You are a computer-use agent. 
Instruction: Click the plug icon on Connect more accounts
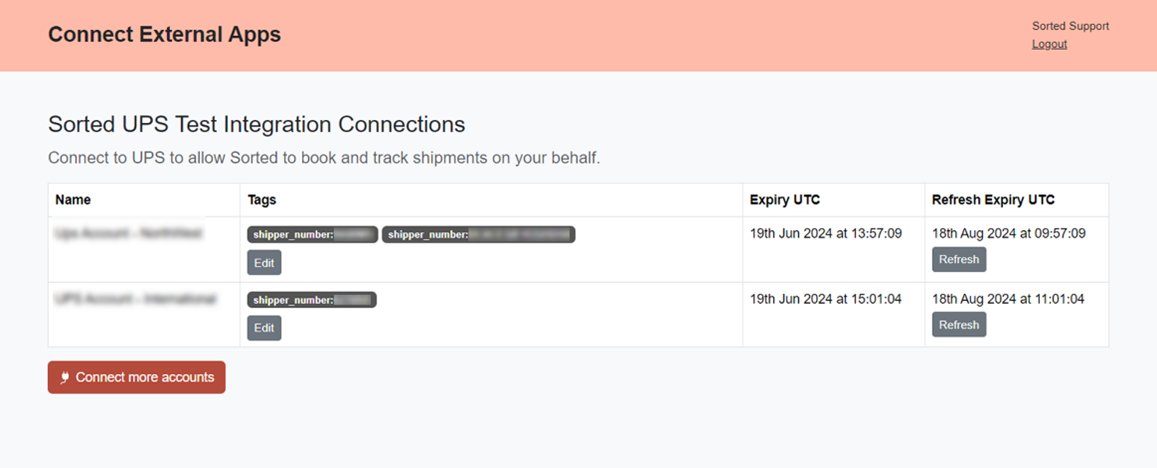pyautogui.click(x=65, y=377)
